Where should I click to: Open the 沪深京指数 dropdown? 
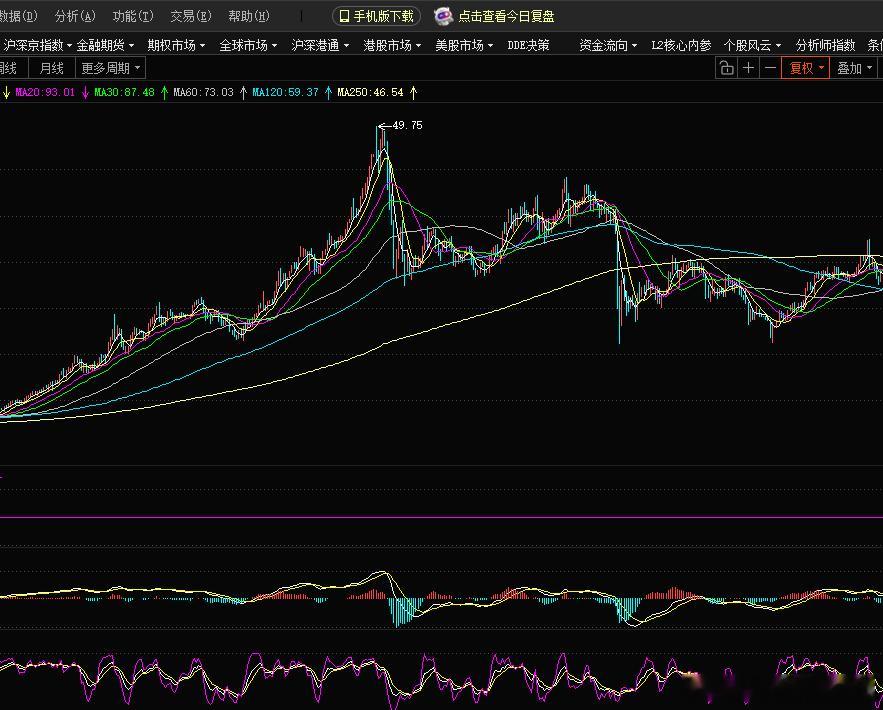[x=38, y=45]
